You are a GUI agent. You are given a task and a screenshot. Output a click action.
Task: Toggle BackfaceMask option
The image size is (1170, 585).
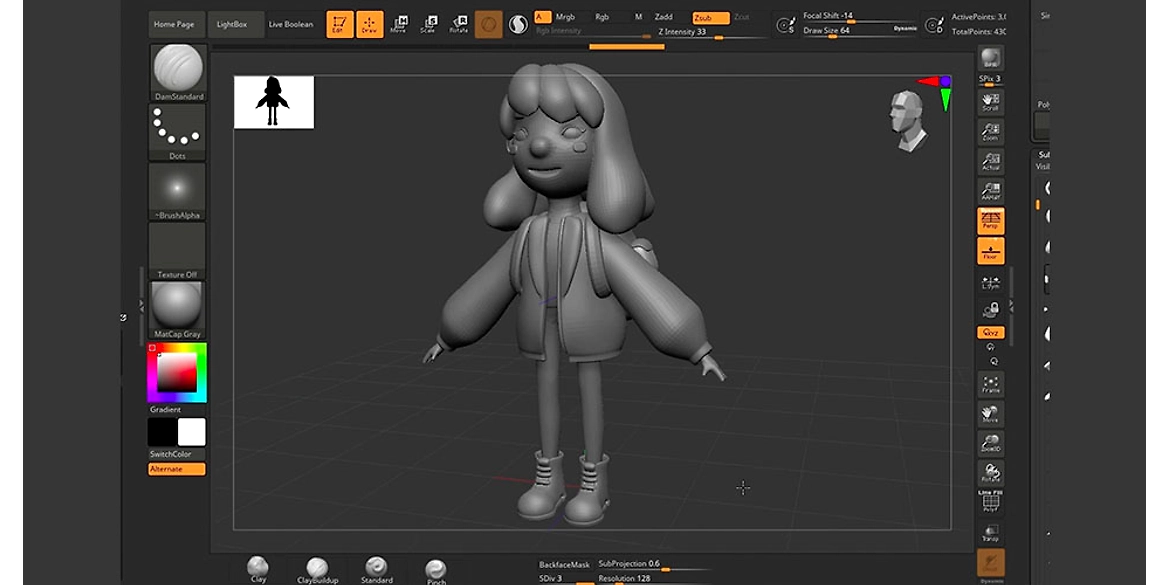(x=564, y=565)
